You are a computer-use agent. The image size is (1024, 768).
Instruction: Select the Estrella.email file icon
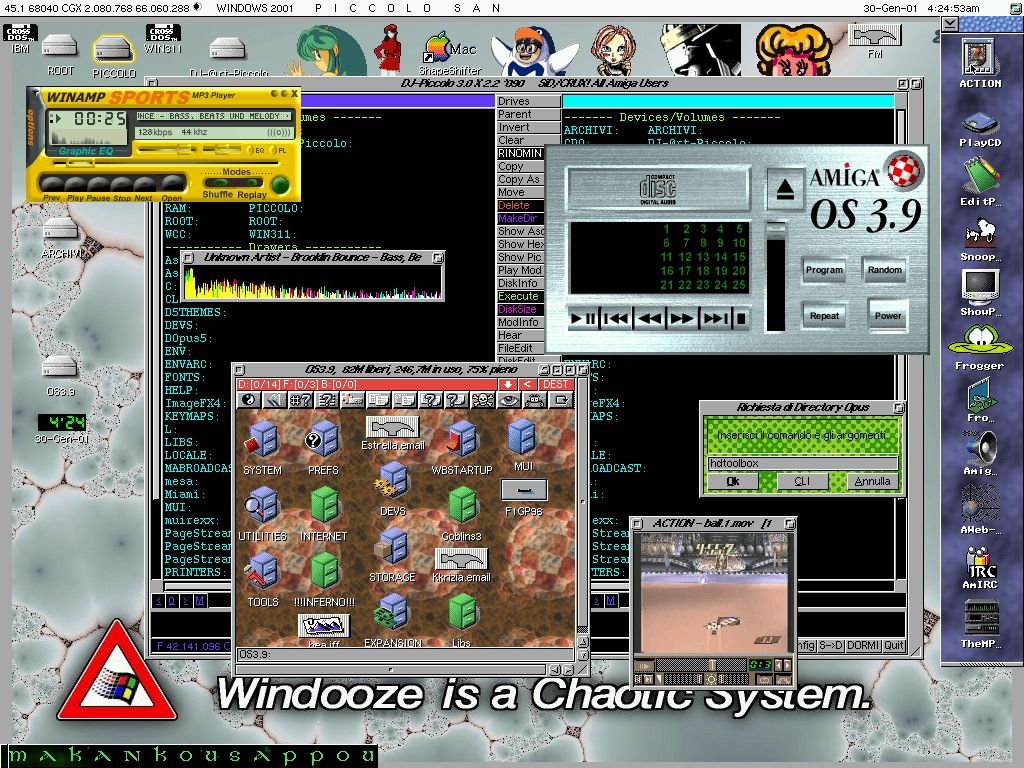tap(392, 428)
